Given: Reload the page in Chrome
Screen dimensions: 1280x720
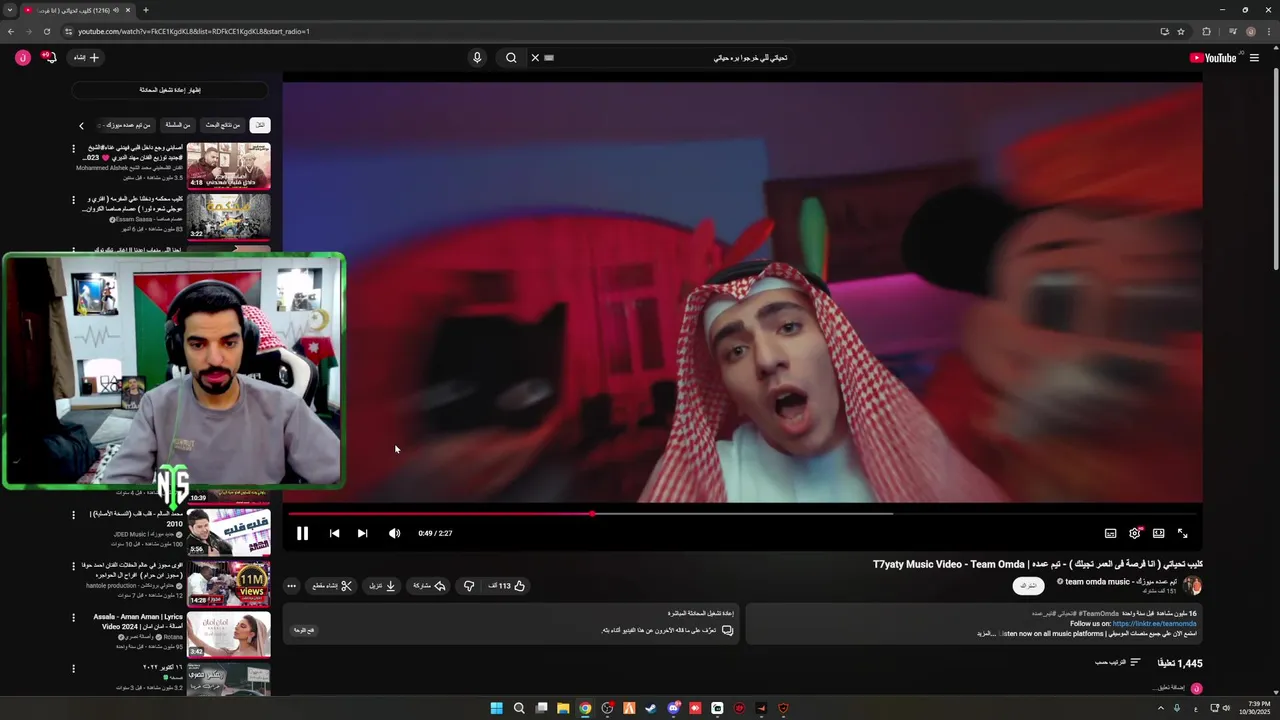Looking at the screenshot, I should click(46, 31).
